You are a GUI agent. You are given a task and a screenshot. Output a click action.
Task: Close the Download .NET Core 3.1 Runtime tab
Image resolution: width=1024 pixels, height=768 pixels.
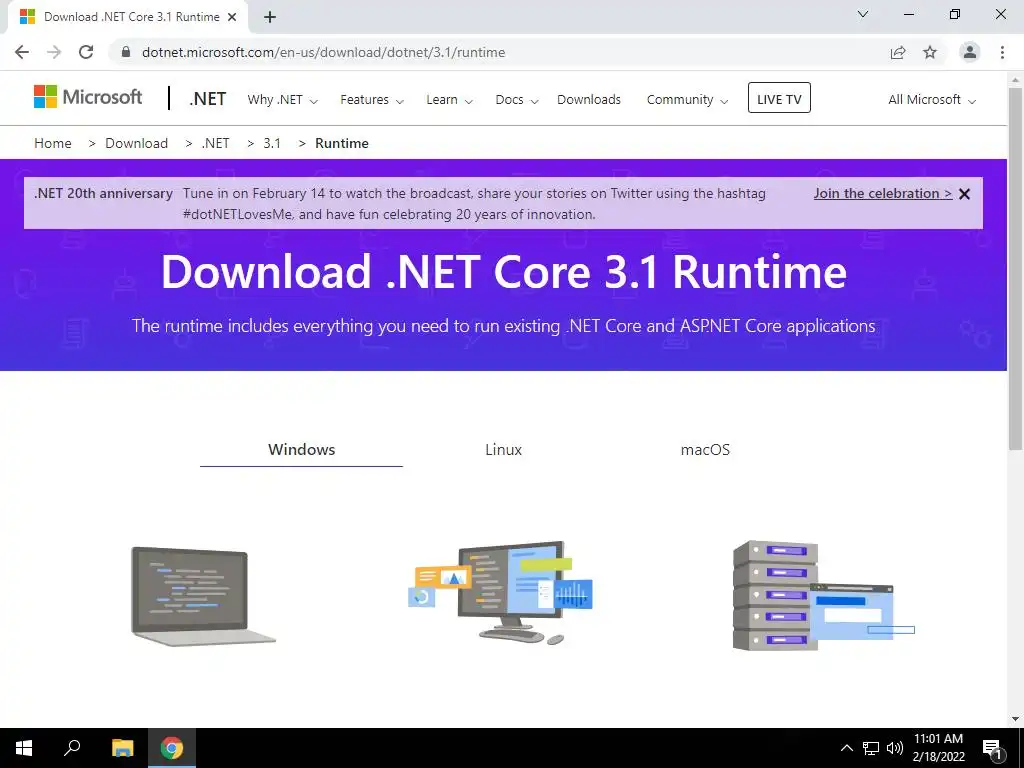(232, 17)
